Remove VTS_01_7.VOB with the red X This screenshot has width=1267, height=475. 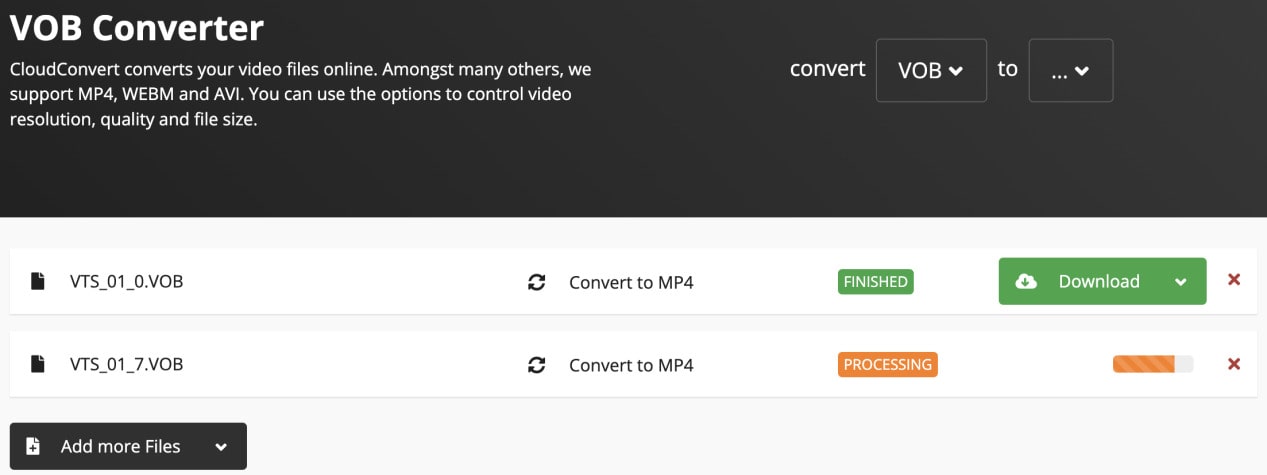1234,364
